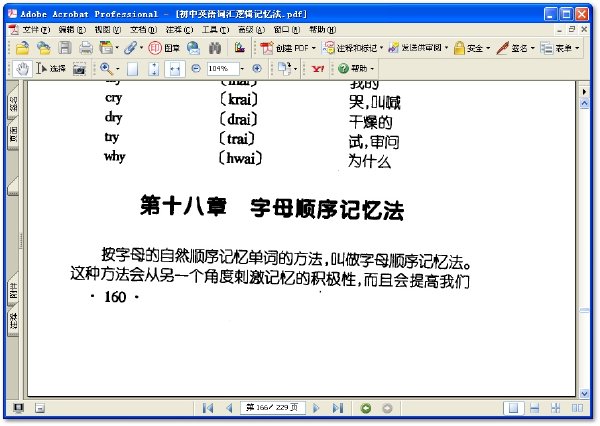Open the zoom percentage dropdown arrow
600x426 pixels.
242,69
